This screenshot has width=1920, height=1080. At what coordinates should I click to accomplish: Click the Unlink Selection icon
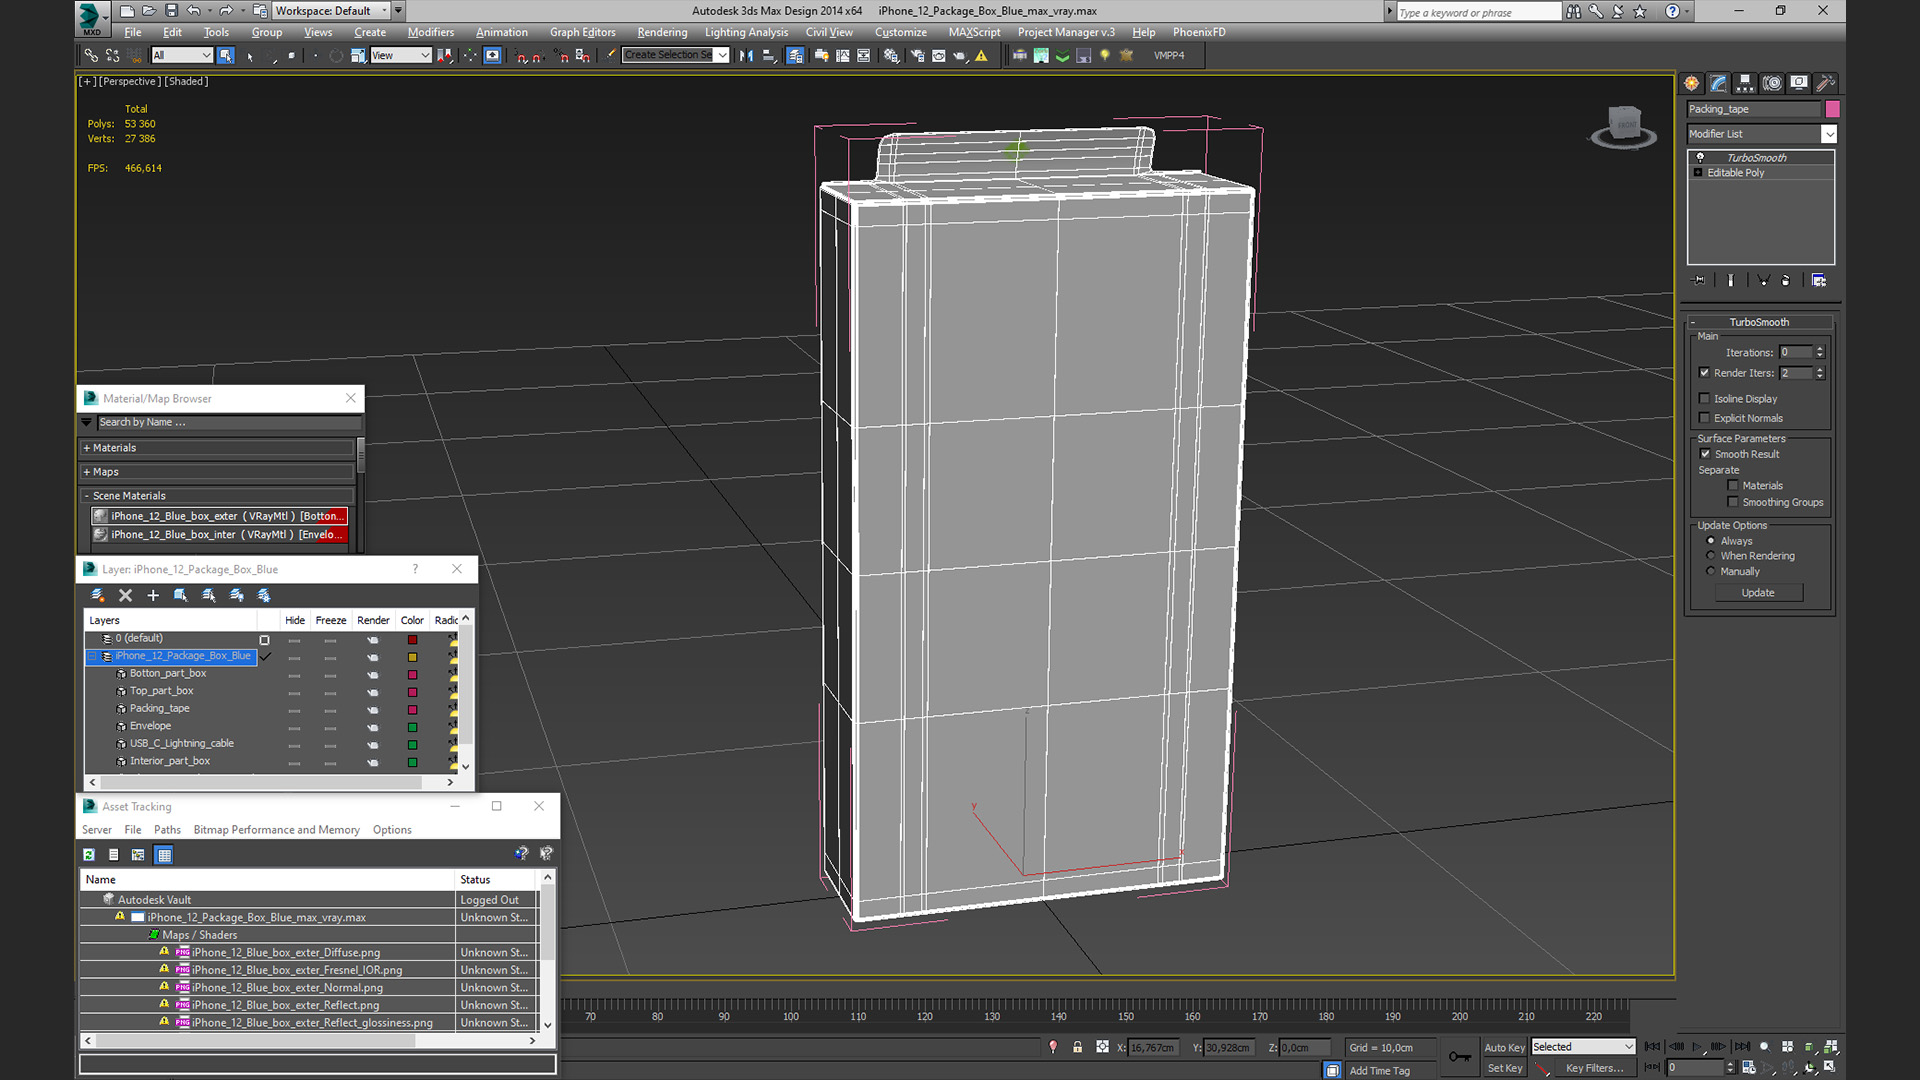tap(112, 56)
